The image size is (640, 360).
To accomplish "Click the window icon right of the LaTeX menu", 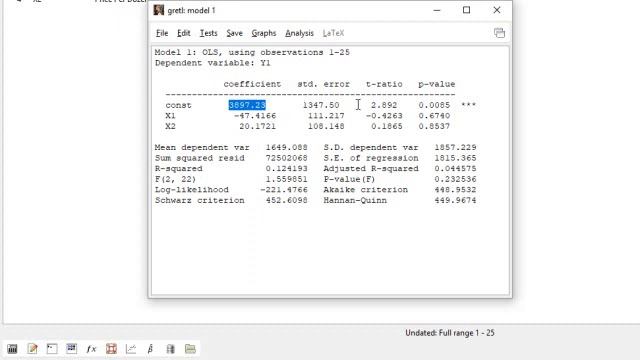I will tap(499, 33).
